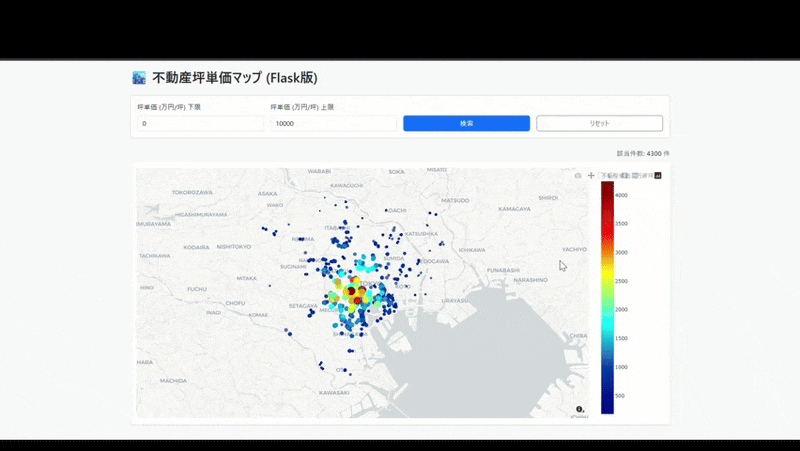Viewport: 800px width, 451px height.
Task: Click the 不動産坪単価マップ page title
Action: point(235,78)
